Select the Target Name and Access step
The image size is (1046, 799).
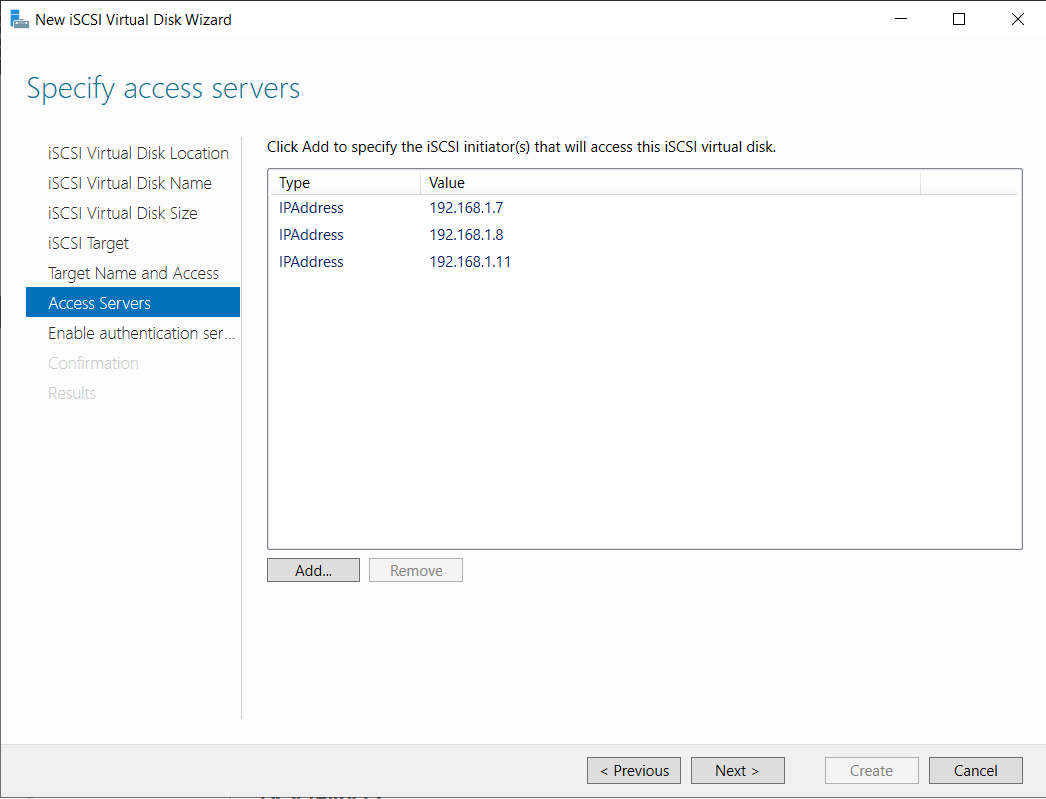[133, 272]
